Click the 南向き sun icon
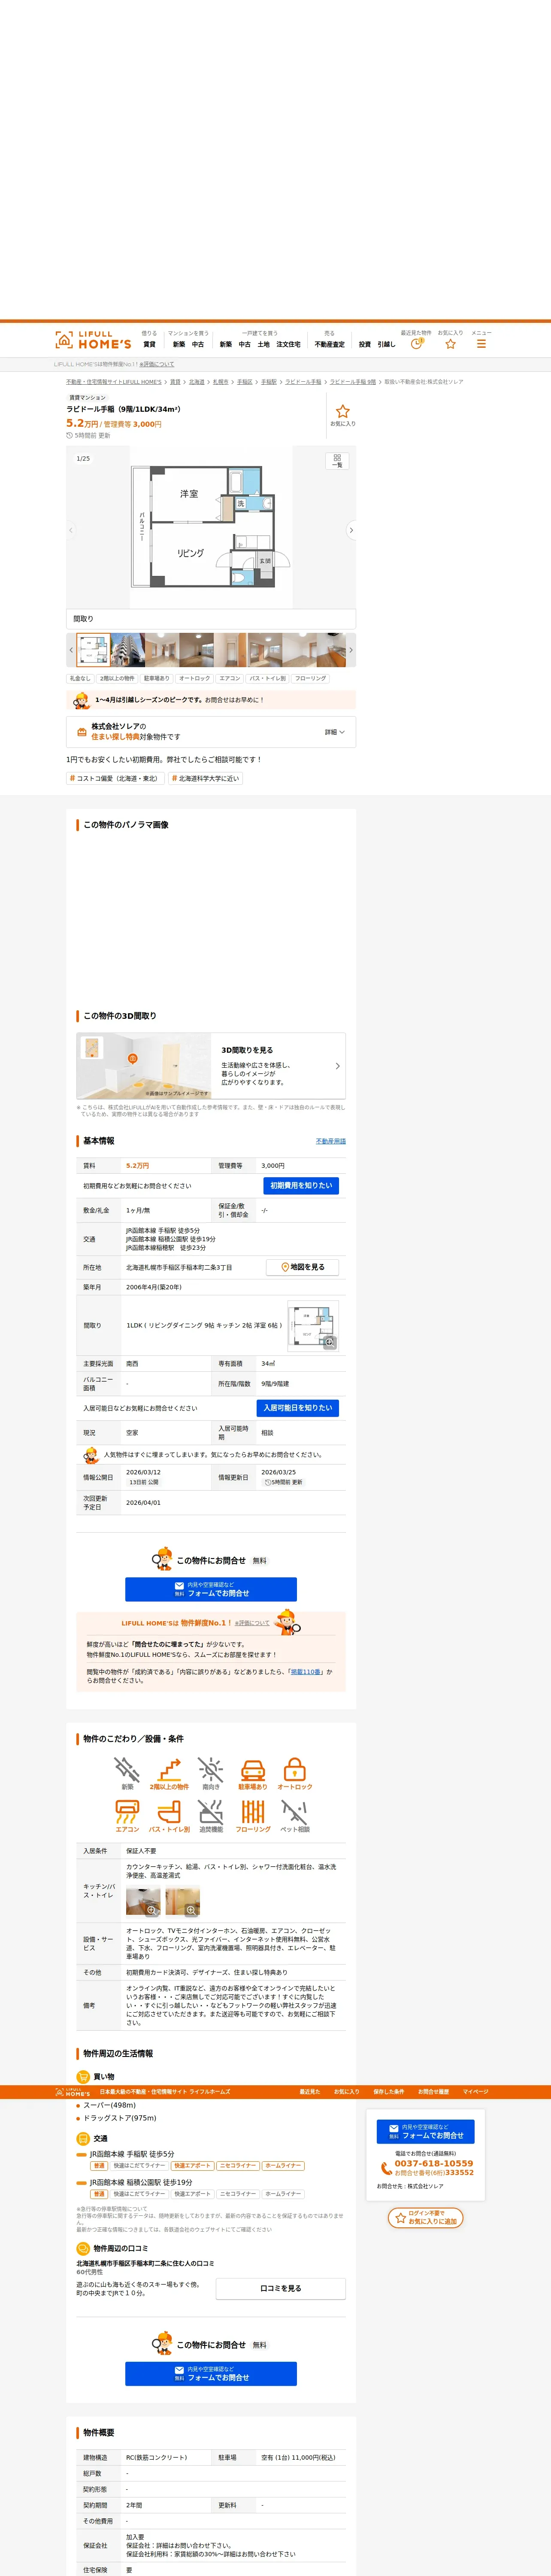The height and width of the screenshot is (2576, 551). (211, 1770)
